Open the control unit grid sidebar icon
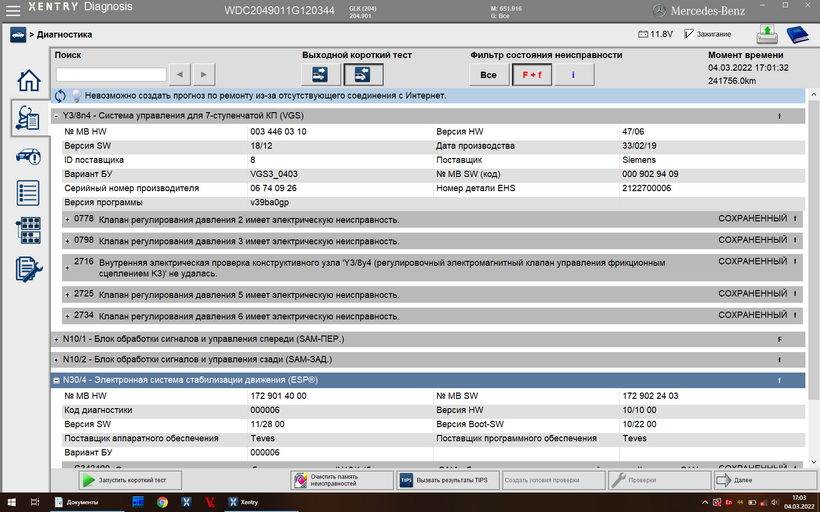This screenshot has height=512, width=820. tap(29, 231)
